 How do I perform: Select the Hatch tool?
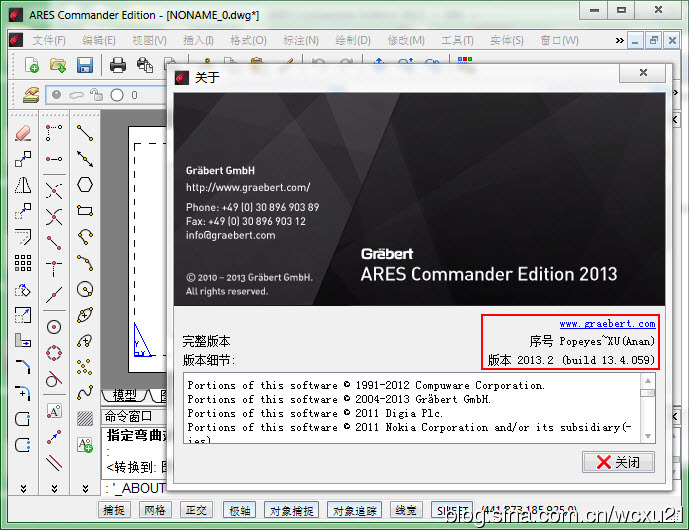(85, 419)
